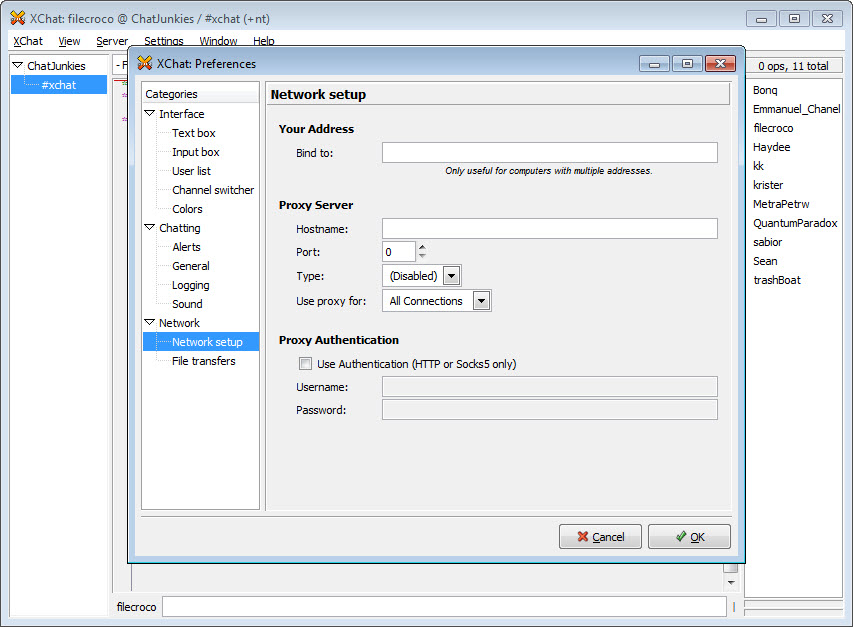Select user trashBoat in user list

point(777,280)
